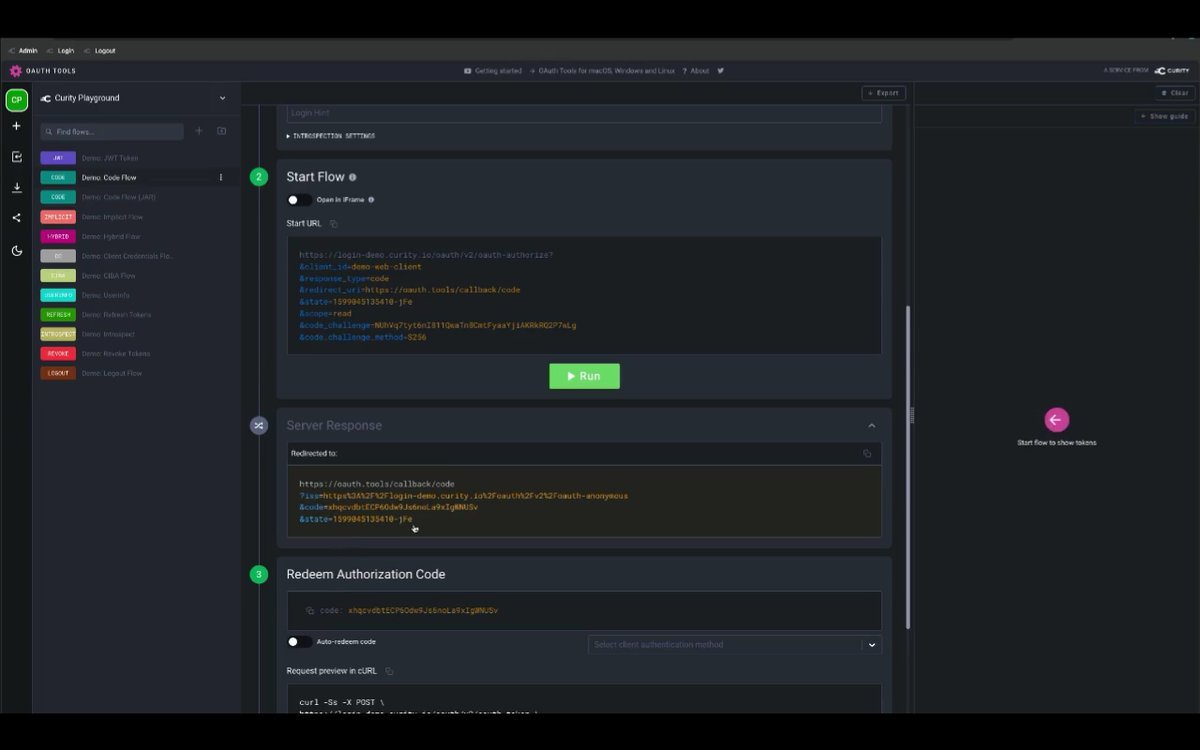Viewport: 1200px width, 750px height.
Task: Toggle the Open in iFrame switch
Action: tap(299, 200)
